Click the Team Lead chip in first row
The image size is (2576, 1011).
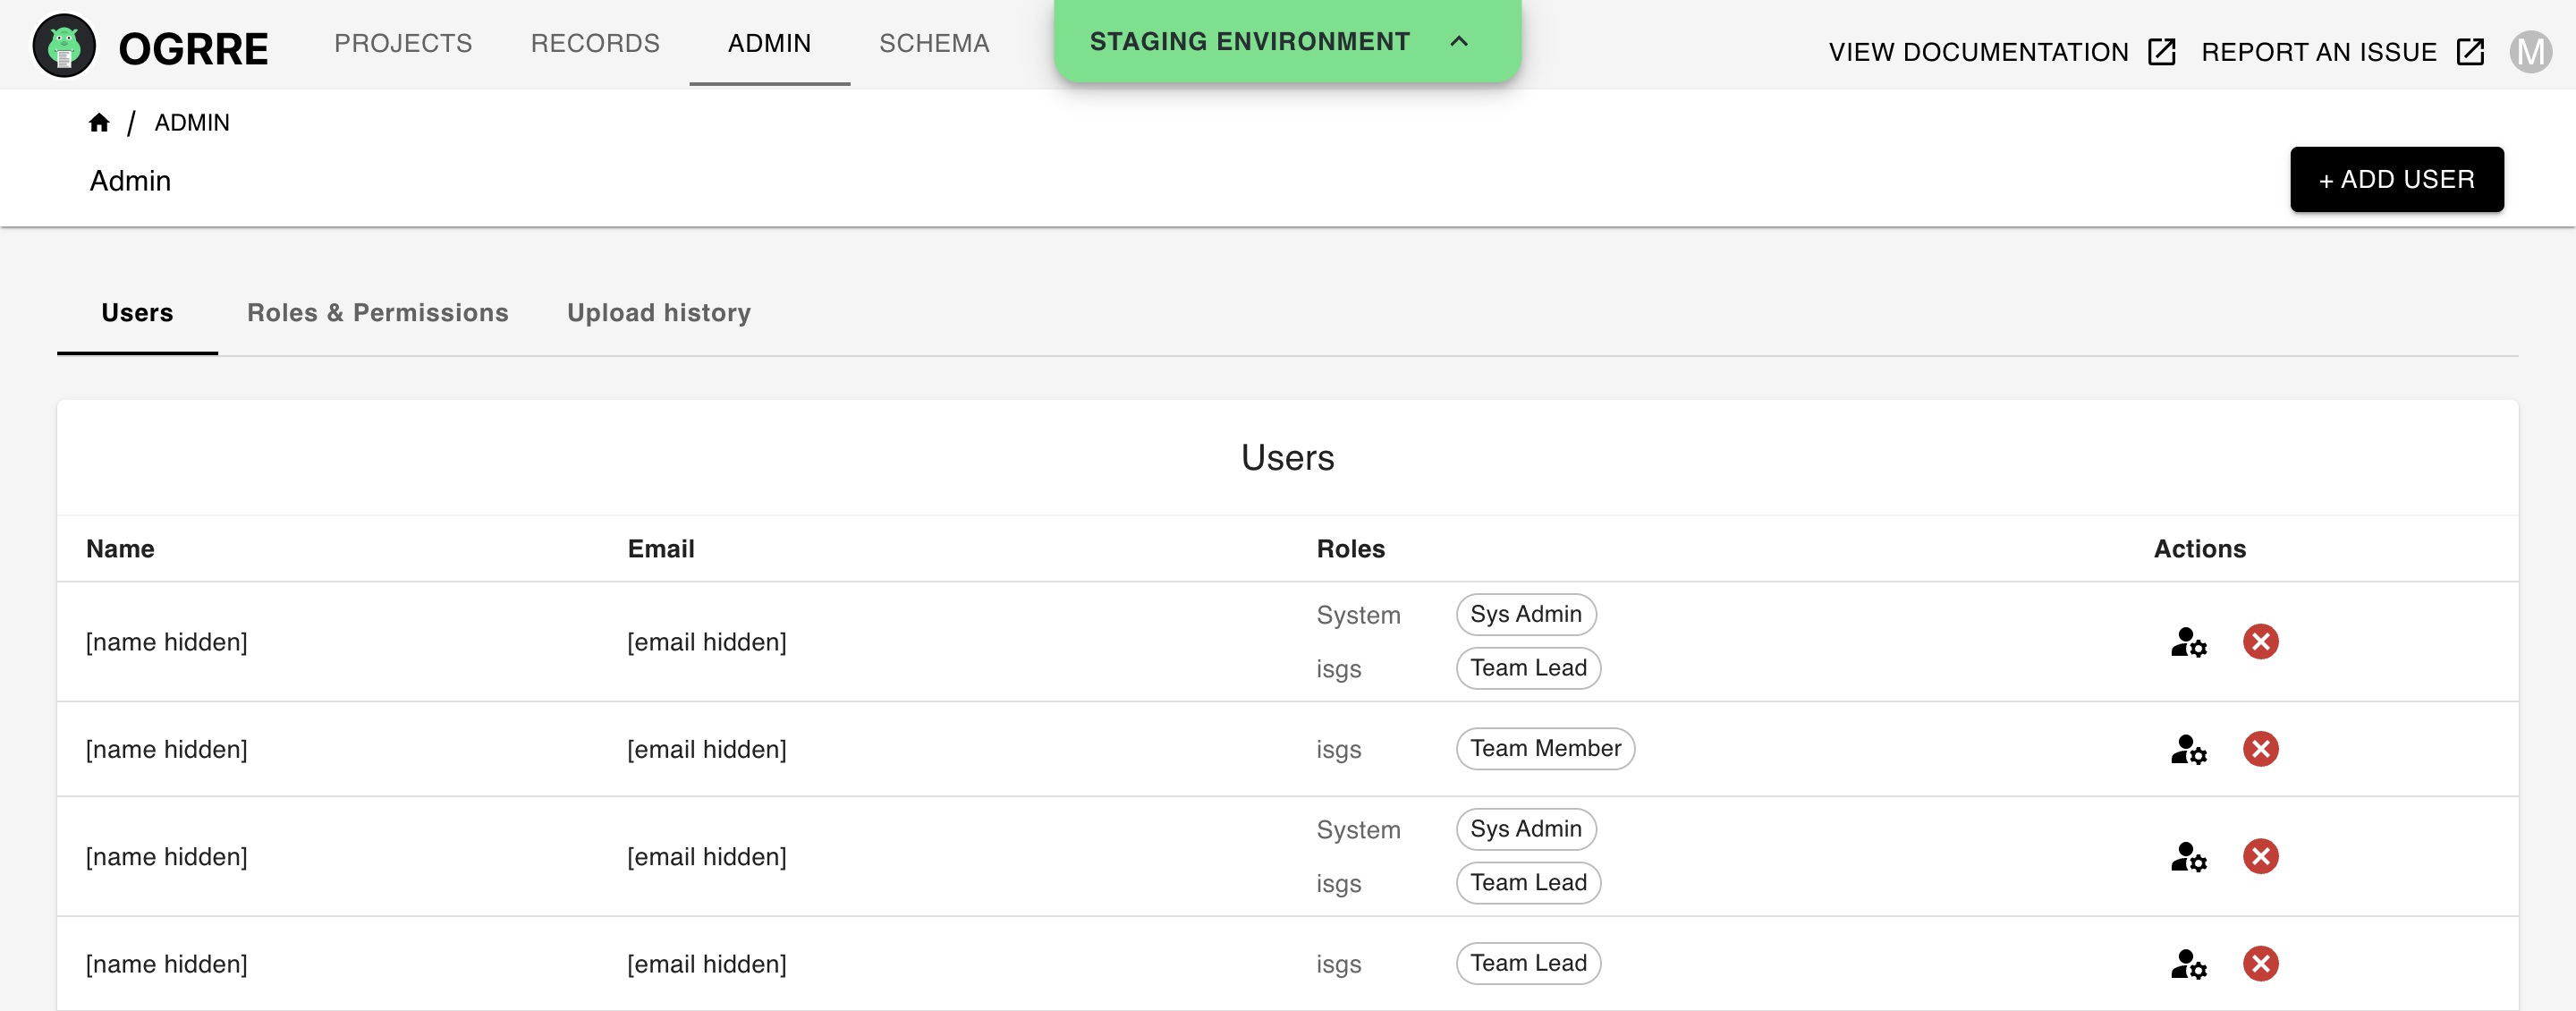coord(1528,668)
